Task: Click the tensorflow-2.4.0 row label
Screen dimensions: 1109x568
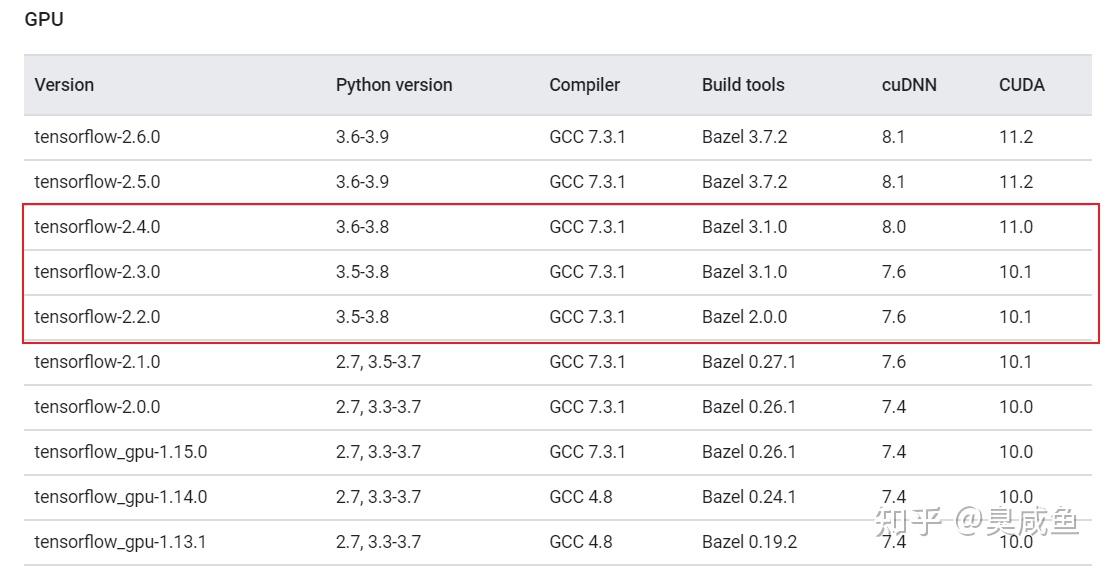Action: click(x=97, y=227)
